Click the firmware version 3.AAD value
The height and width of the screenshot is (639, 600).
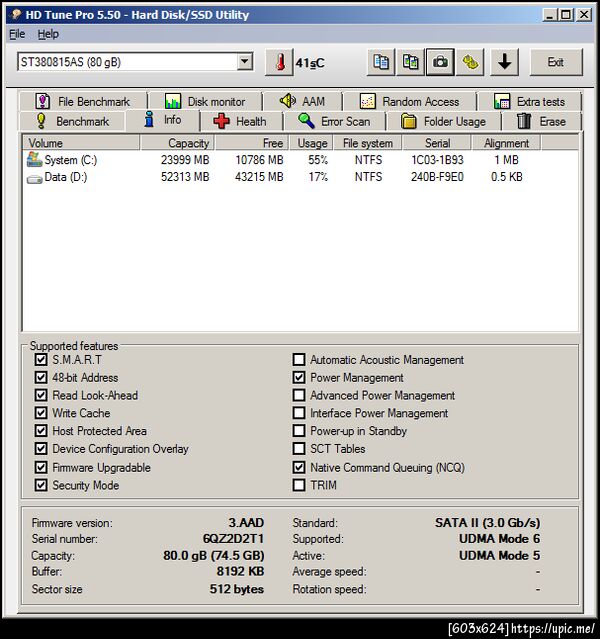pos(246,523)
